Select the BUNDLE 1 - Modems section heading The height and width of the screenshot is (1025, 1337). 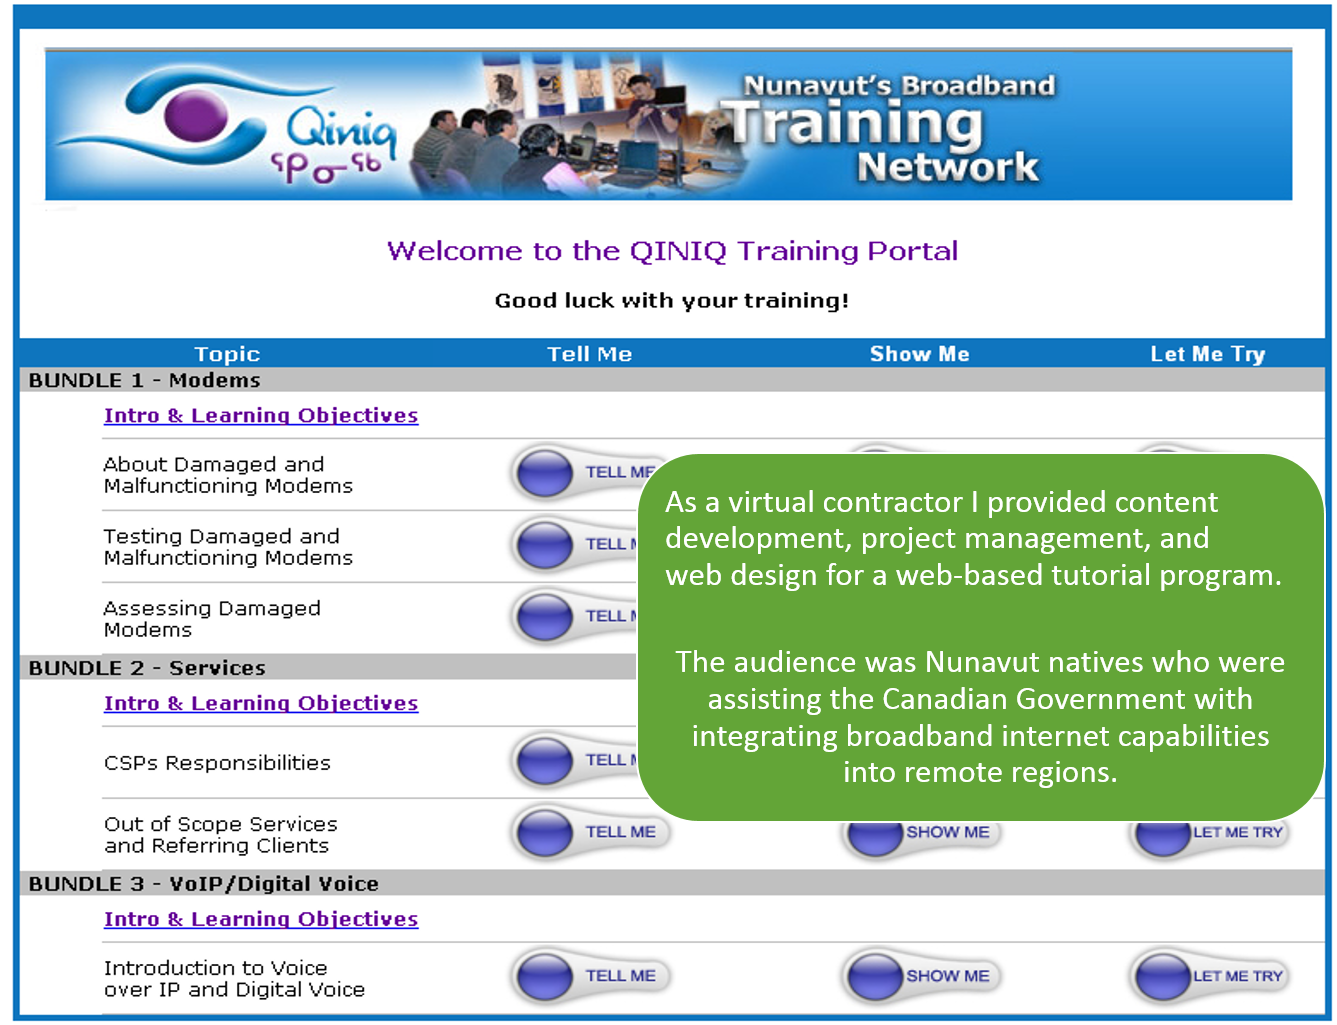coord(145,380)
